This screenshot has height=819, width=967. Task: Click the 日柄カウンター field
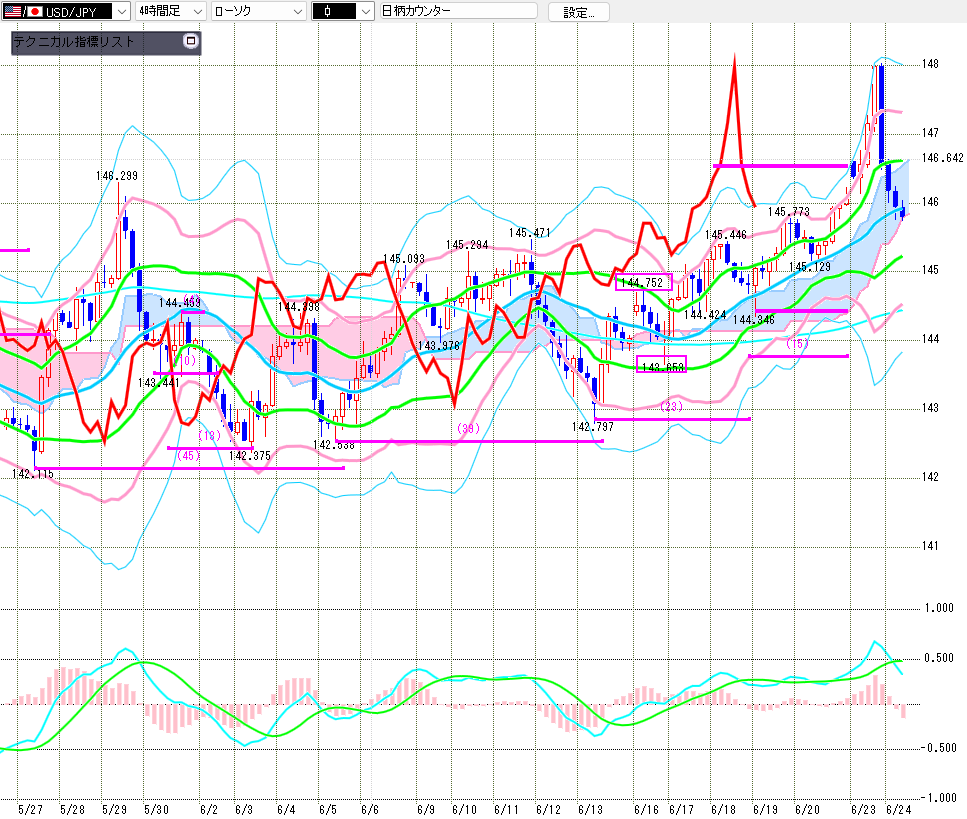458,11
